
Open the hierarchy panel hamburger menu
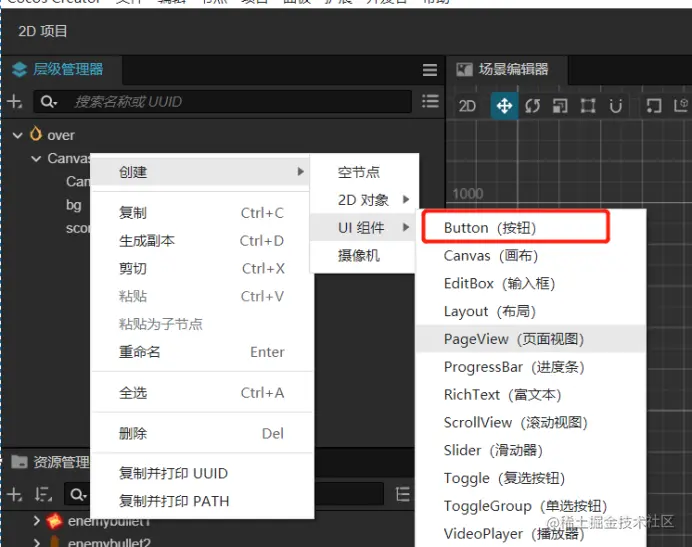tap(429, 70)
